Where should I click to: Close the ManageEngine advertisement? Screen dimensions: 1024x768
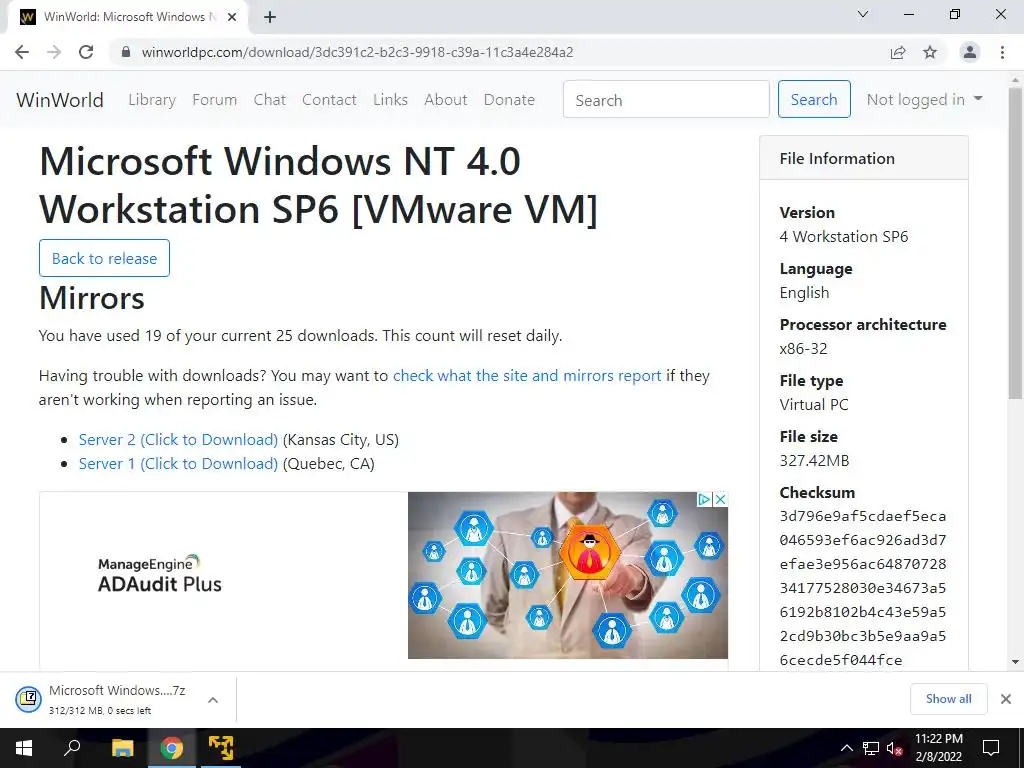click(x=720, y=500)
